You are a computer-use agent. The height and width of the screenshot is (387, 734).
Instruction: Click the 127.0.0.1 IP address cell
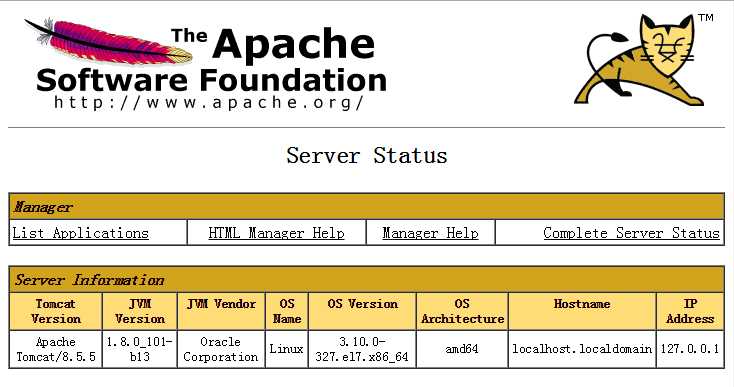(690, 349)
